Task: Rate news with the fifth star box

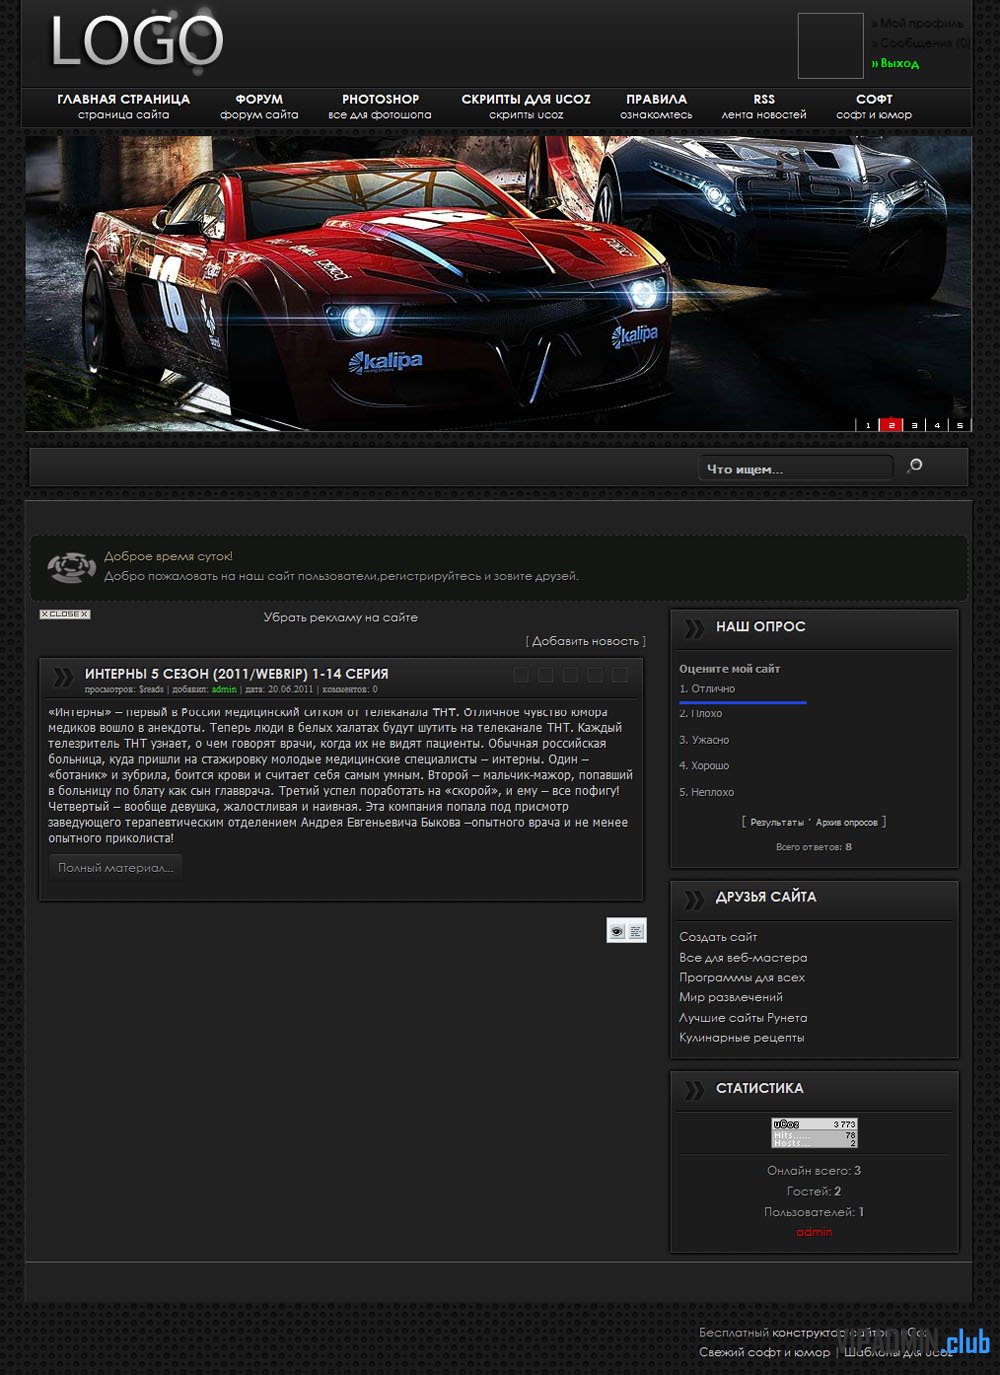Action: click(620, 675)
